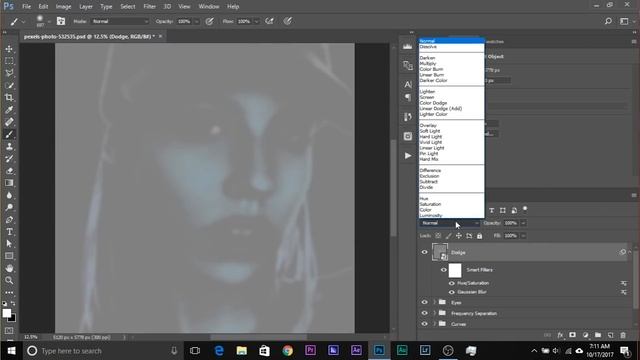Select the Path Selection tool

click(x=9, y=244)
